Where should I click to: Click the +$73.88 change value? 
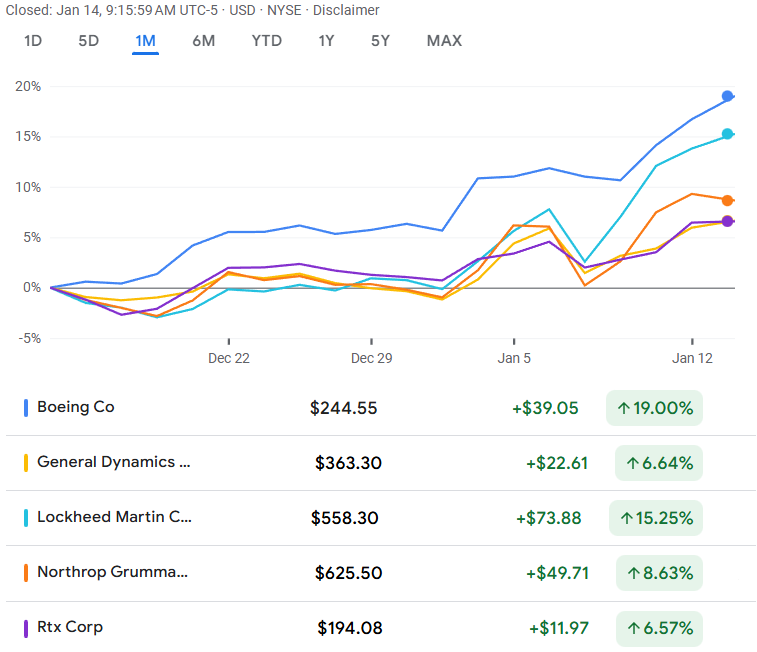[x=548, y=518]
